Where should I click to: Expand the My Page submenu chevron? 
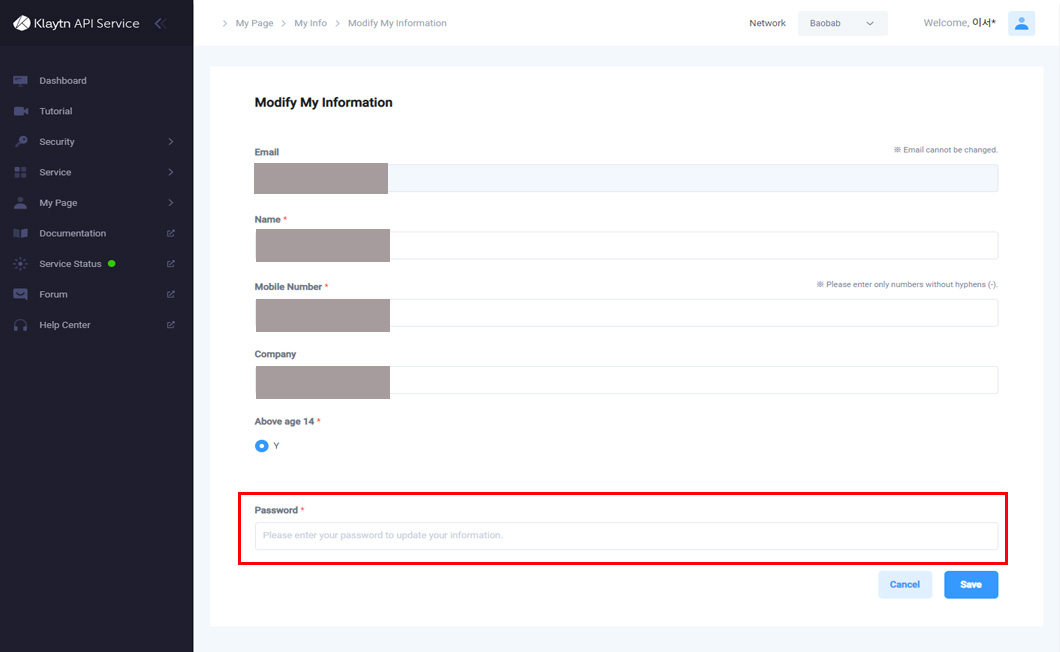coord(170,202)
